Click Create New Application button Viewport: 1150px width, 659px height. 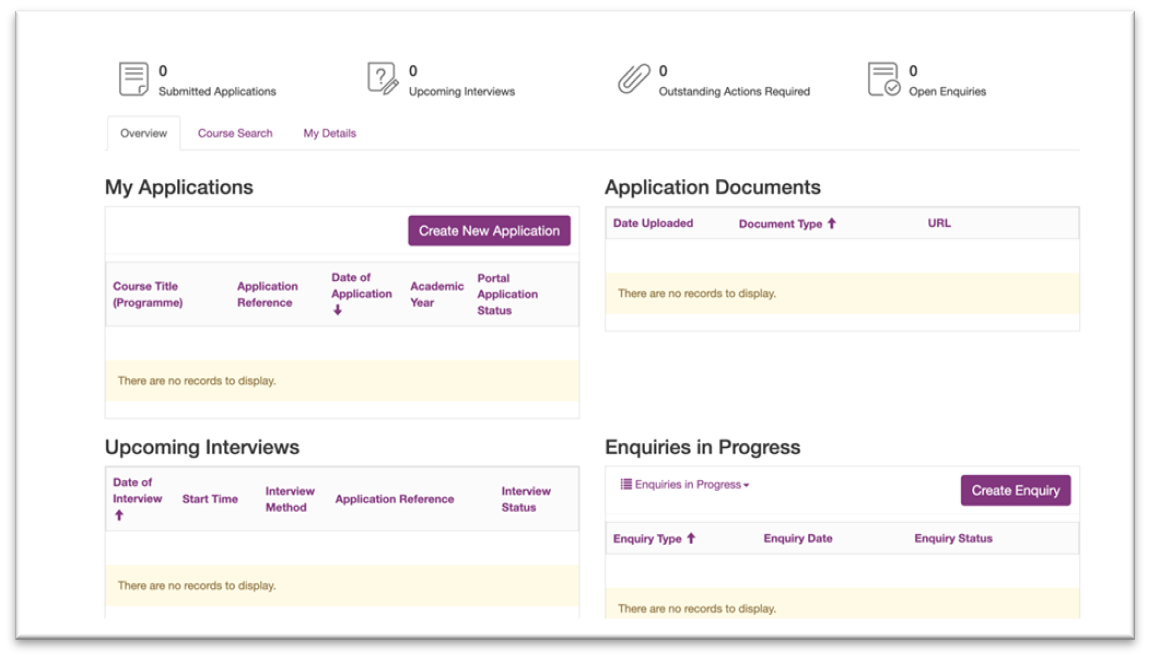(x=489, y=231)
